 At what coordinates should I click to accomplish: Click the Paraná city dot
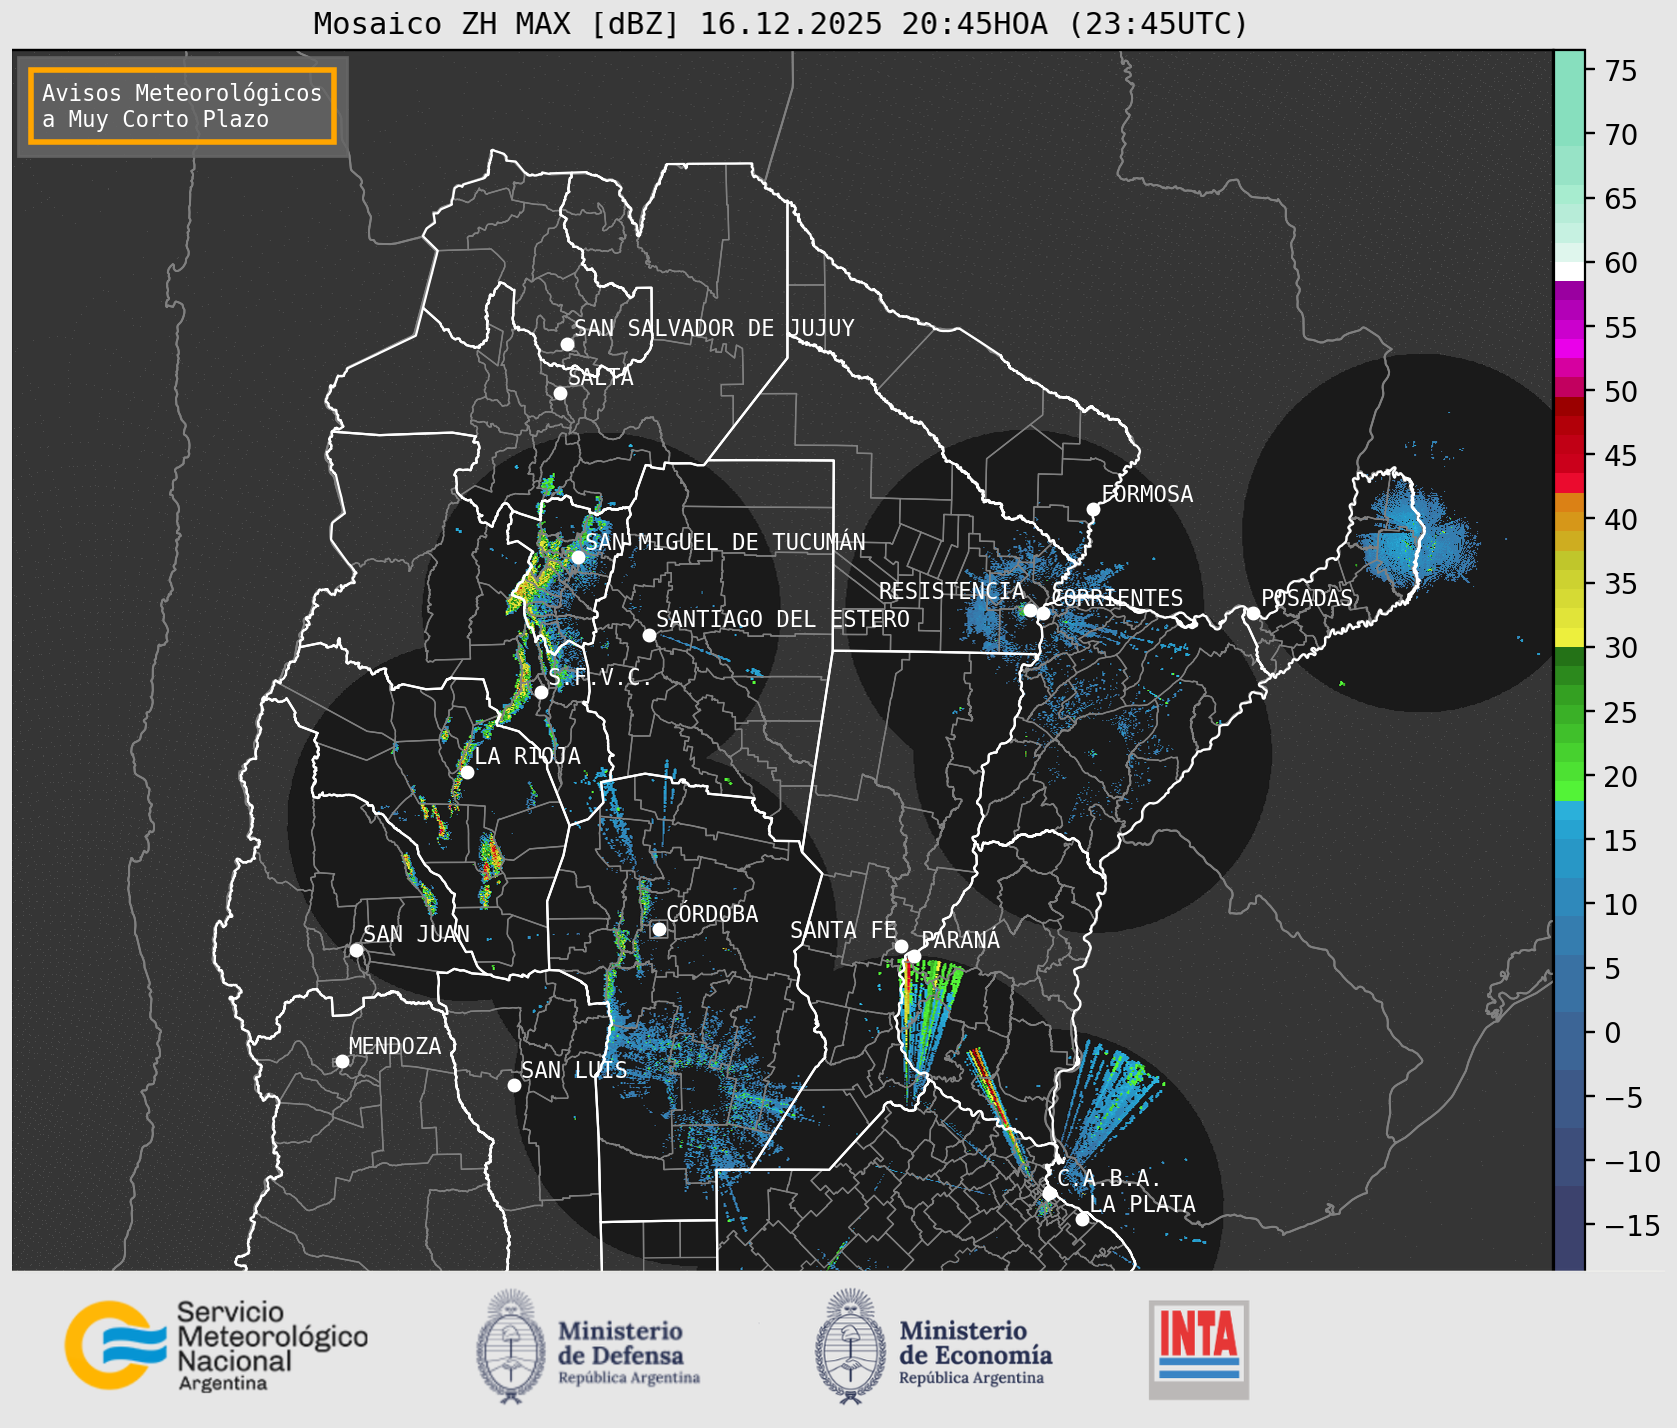[x=914, y=957]
